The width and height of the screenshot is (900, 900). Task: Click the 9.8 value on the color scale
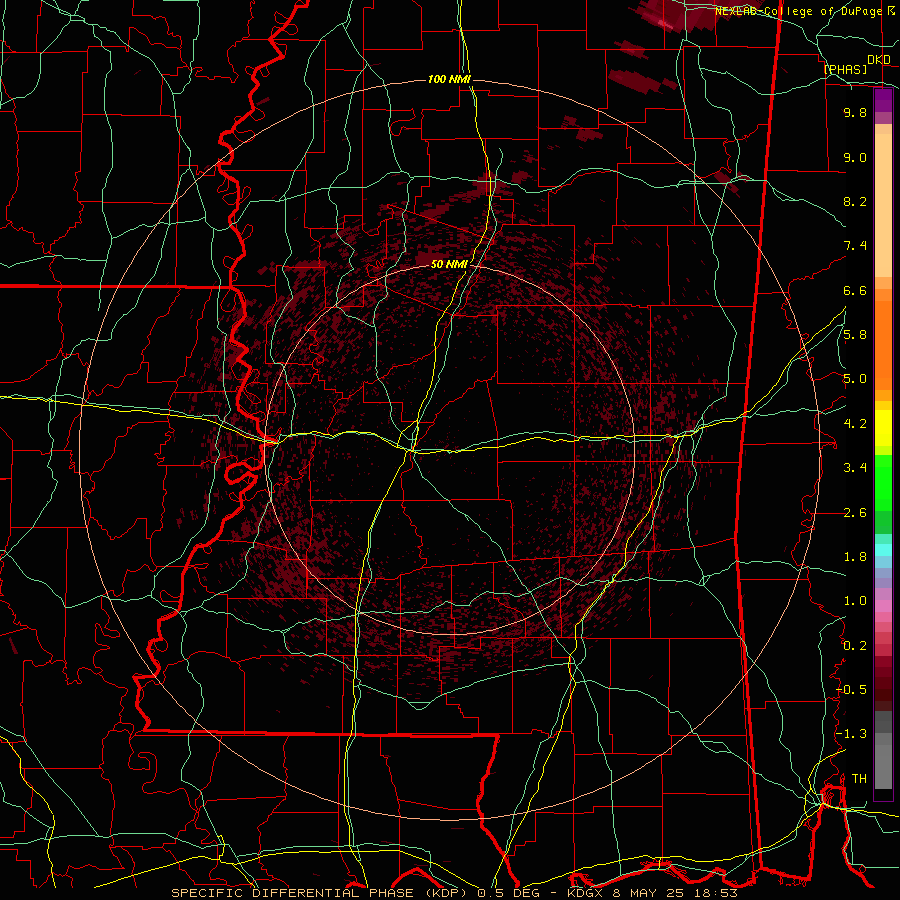coord(855,112)
